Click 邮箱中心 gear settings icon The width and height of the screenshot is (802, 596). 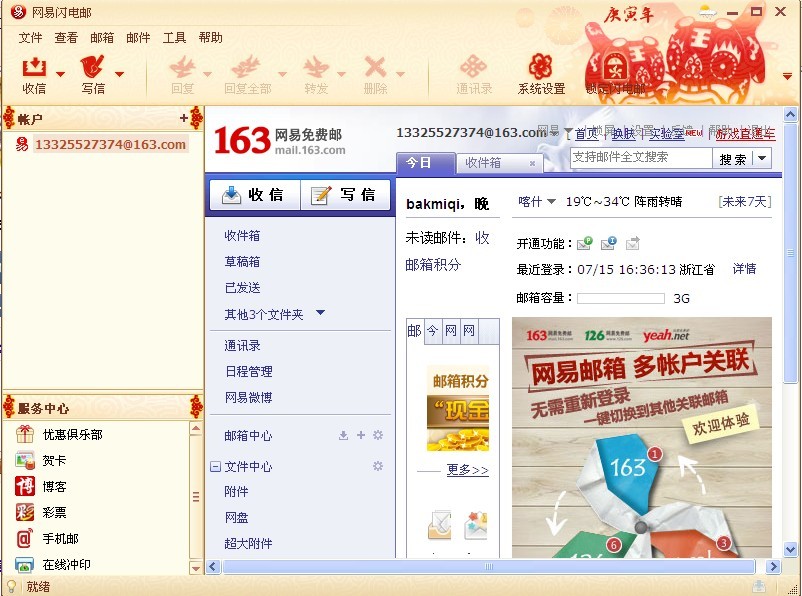pos(378,435)
